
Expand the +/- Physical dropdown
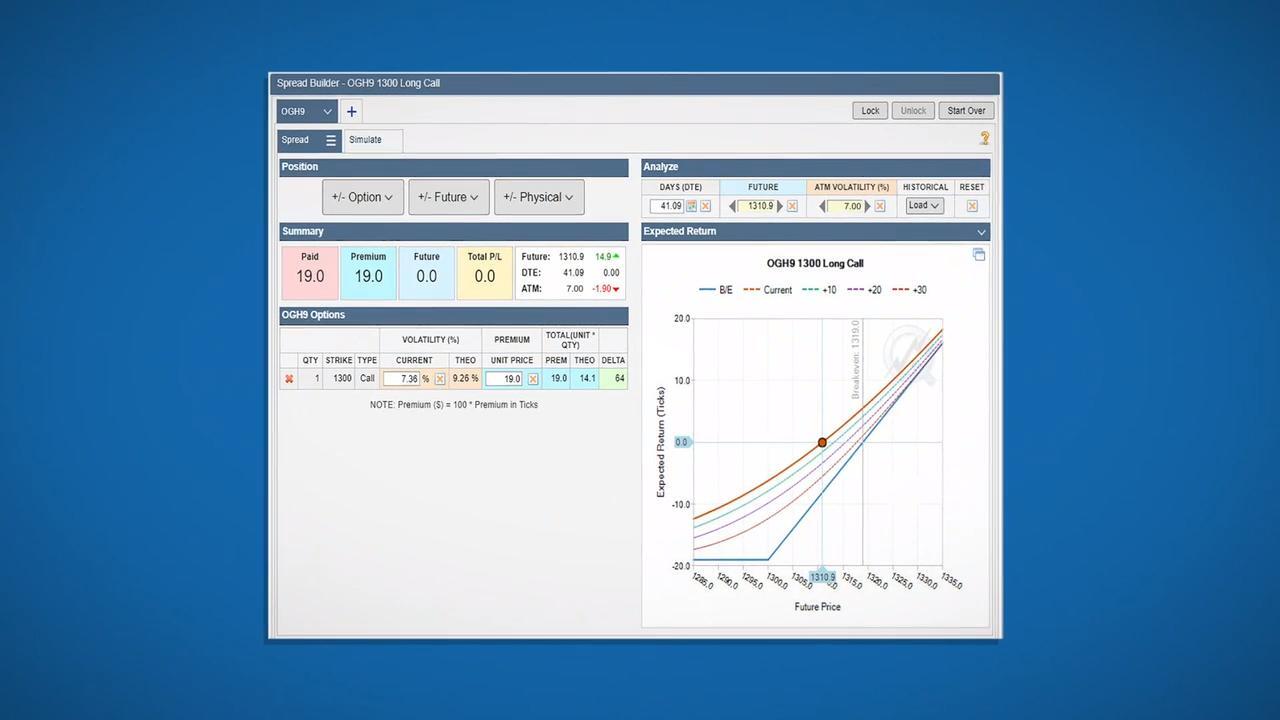tap(539, 197)
